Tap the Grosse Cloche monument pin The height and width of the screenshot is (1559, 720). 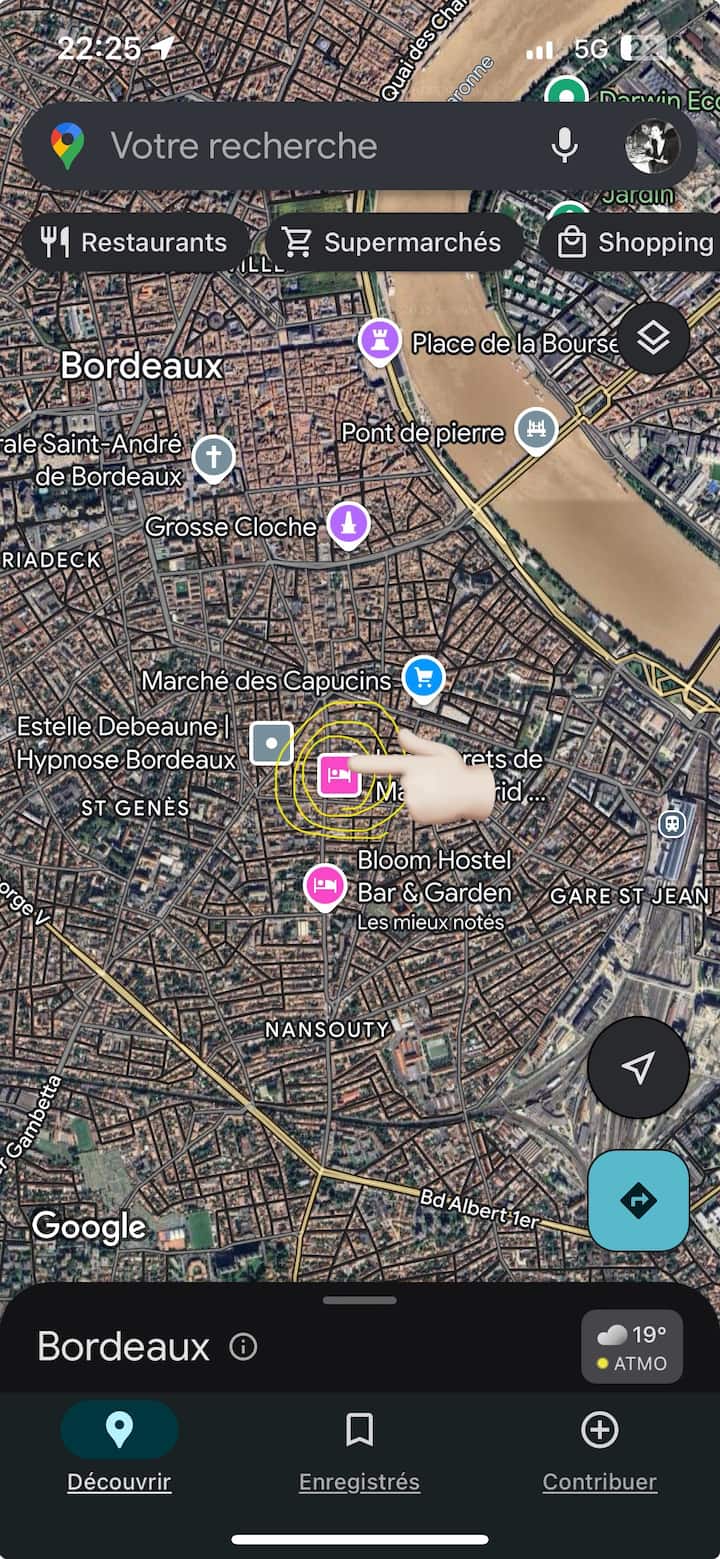click(348, 525)
